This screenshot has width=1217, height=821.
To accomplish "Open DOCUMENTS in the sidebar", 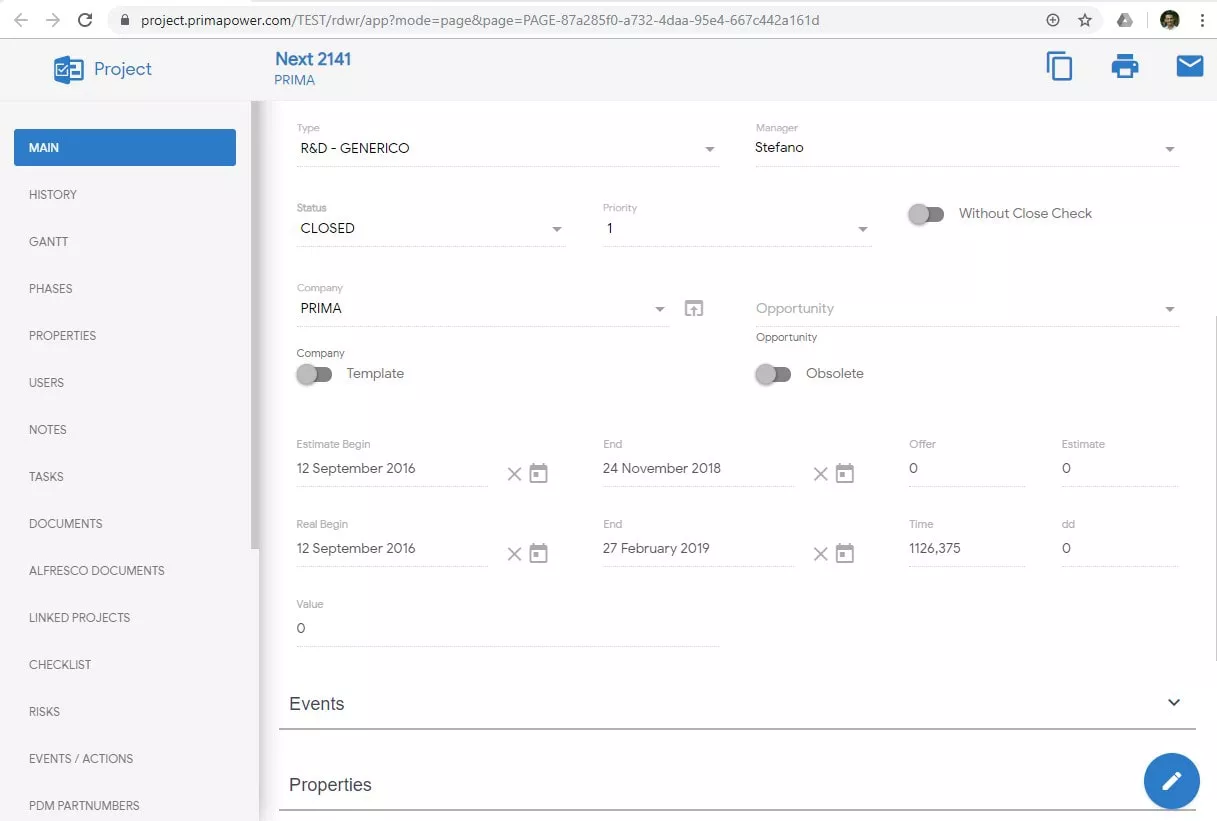I will pos(66,524).
